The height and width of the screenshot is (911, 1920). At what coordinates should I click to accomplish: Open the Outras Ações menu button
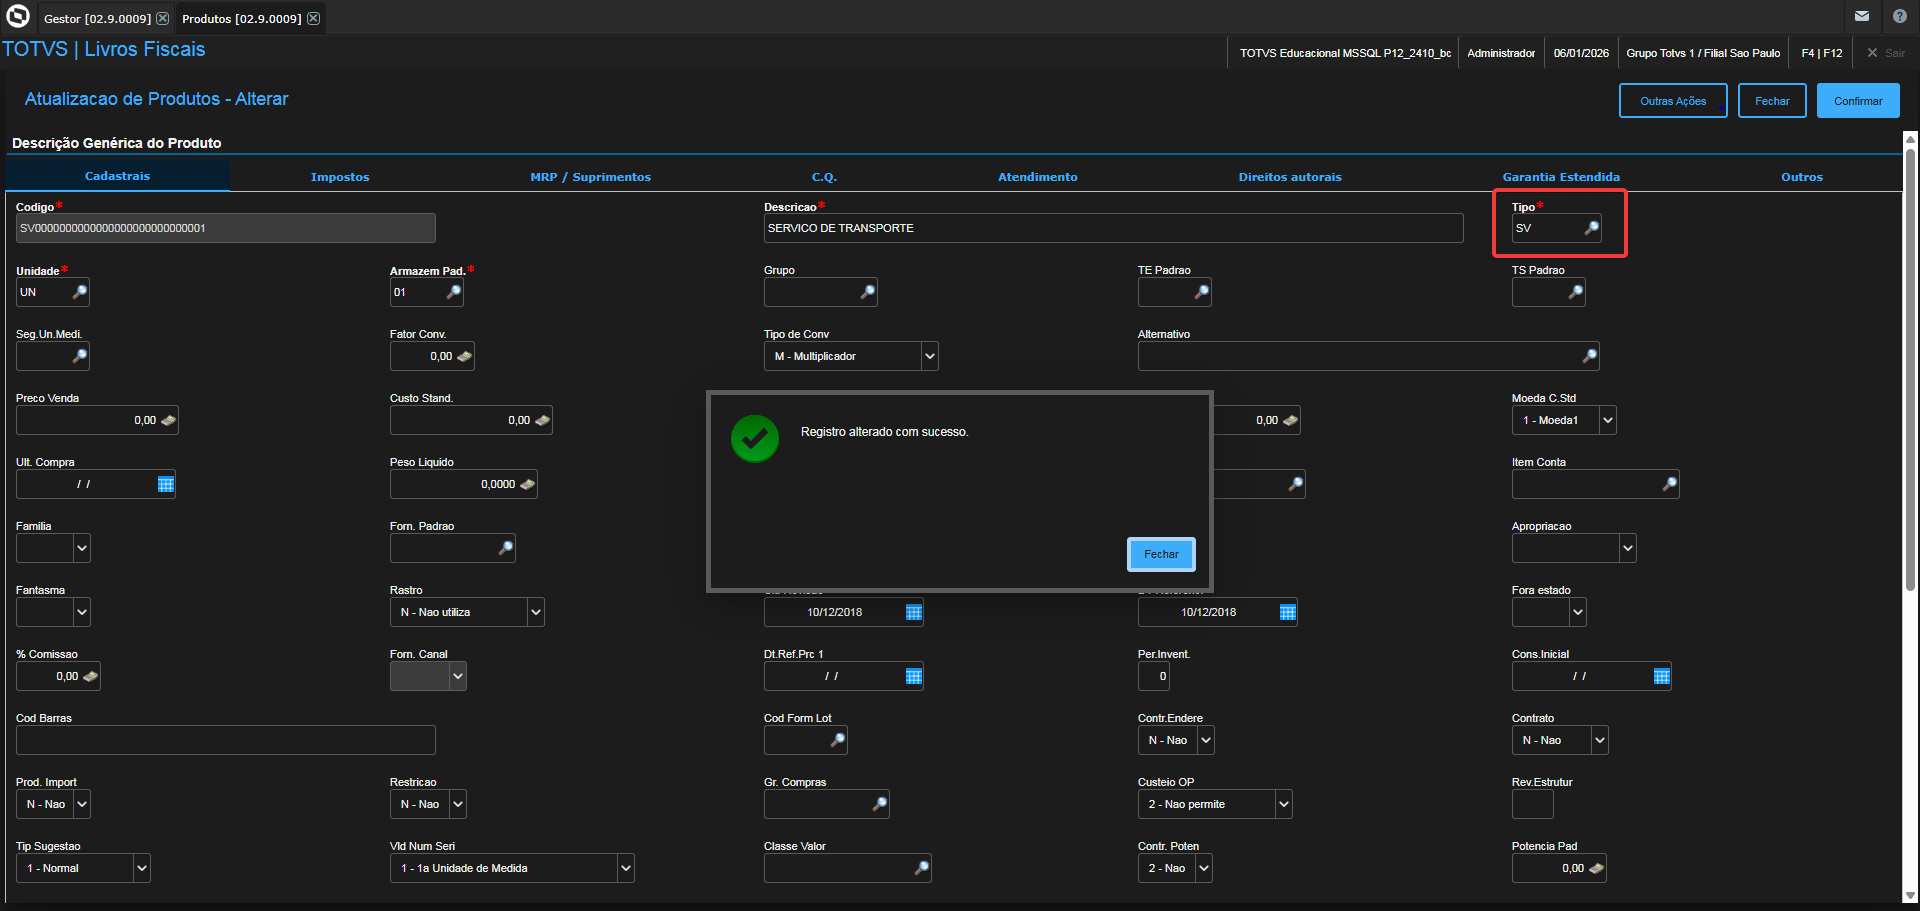(1673, 101)
